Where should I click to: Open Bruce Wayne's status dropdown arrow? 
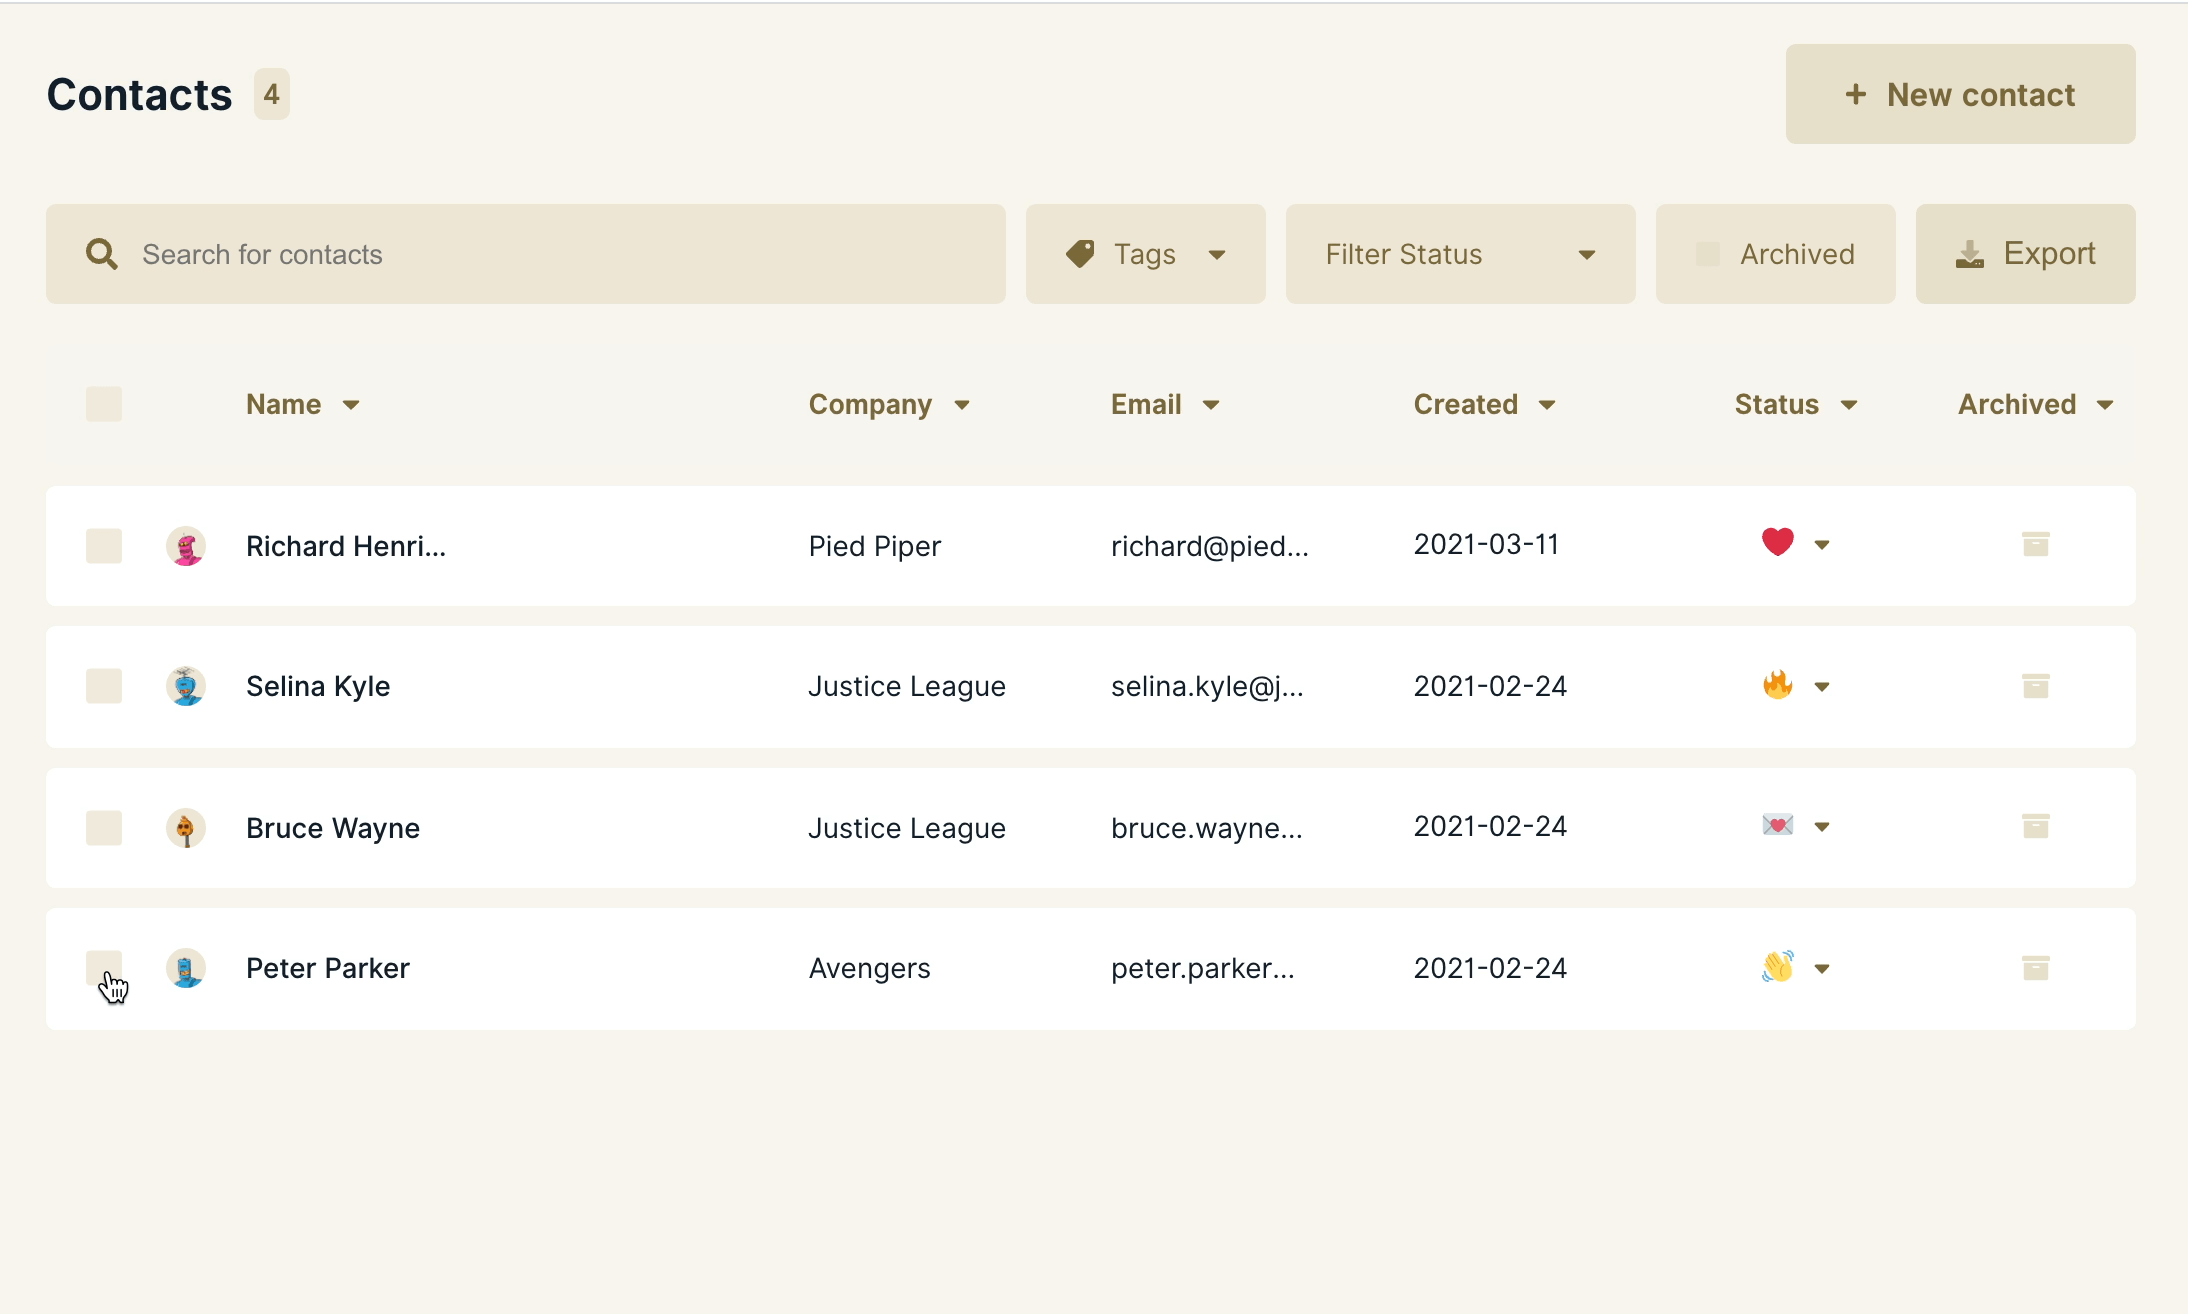1822,827
